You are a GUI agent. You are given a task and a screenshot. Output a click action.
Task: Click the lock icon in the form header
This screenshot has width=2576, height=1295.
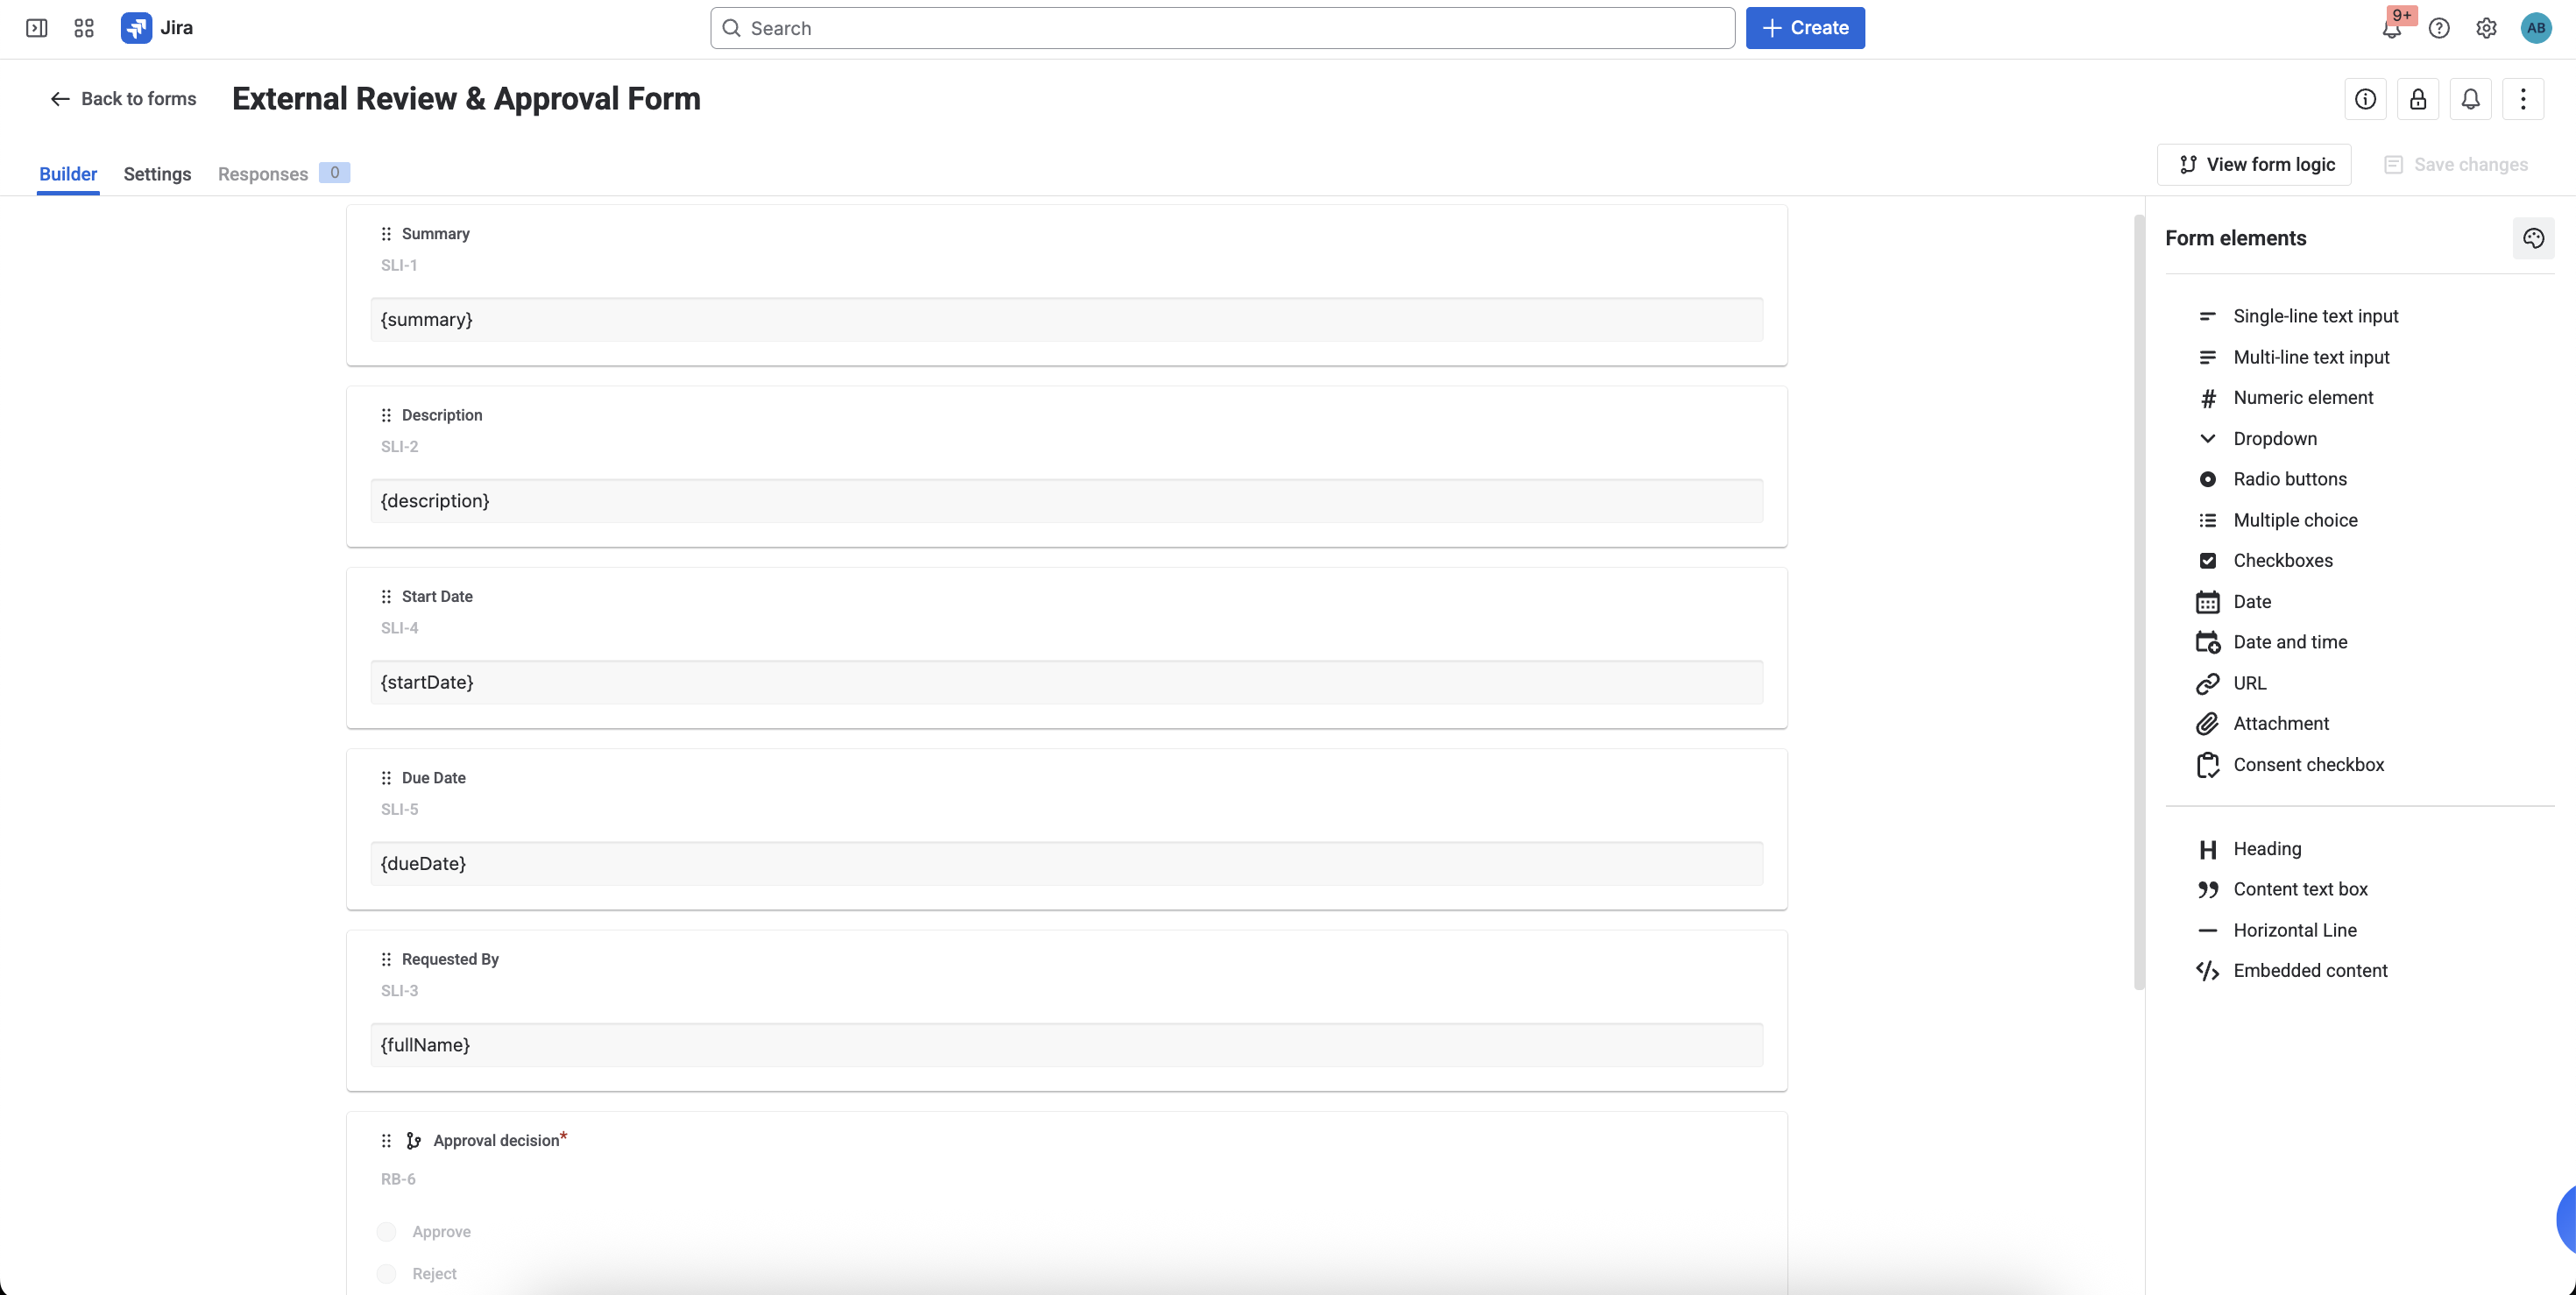pyautogui.click(x=2418, y=98)
